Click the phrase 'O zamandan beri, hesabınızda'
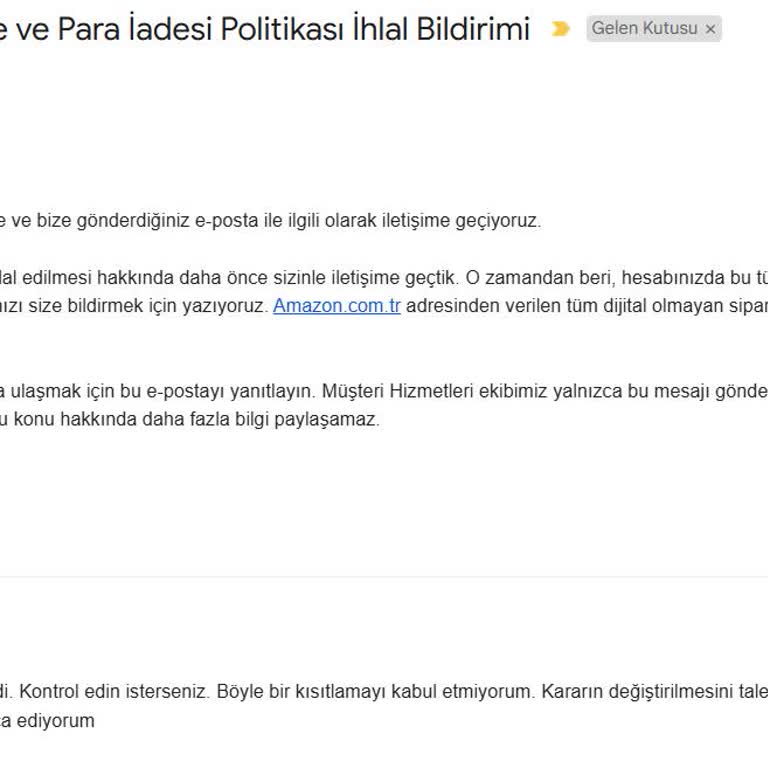The image size is (768, 768). coord(595,278)
